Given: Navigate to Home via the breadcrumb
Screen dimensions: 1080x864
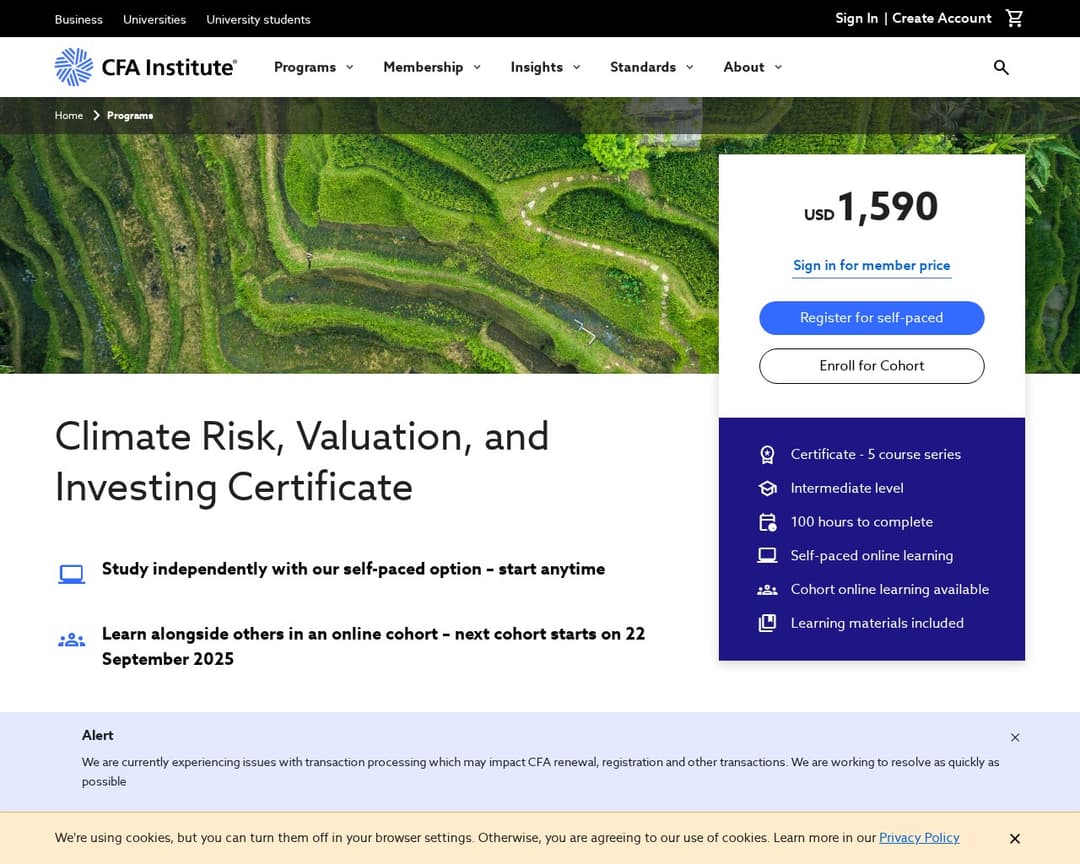Looking at the screenshot, I should 68,115.
